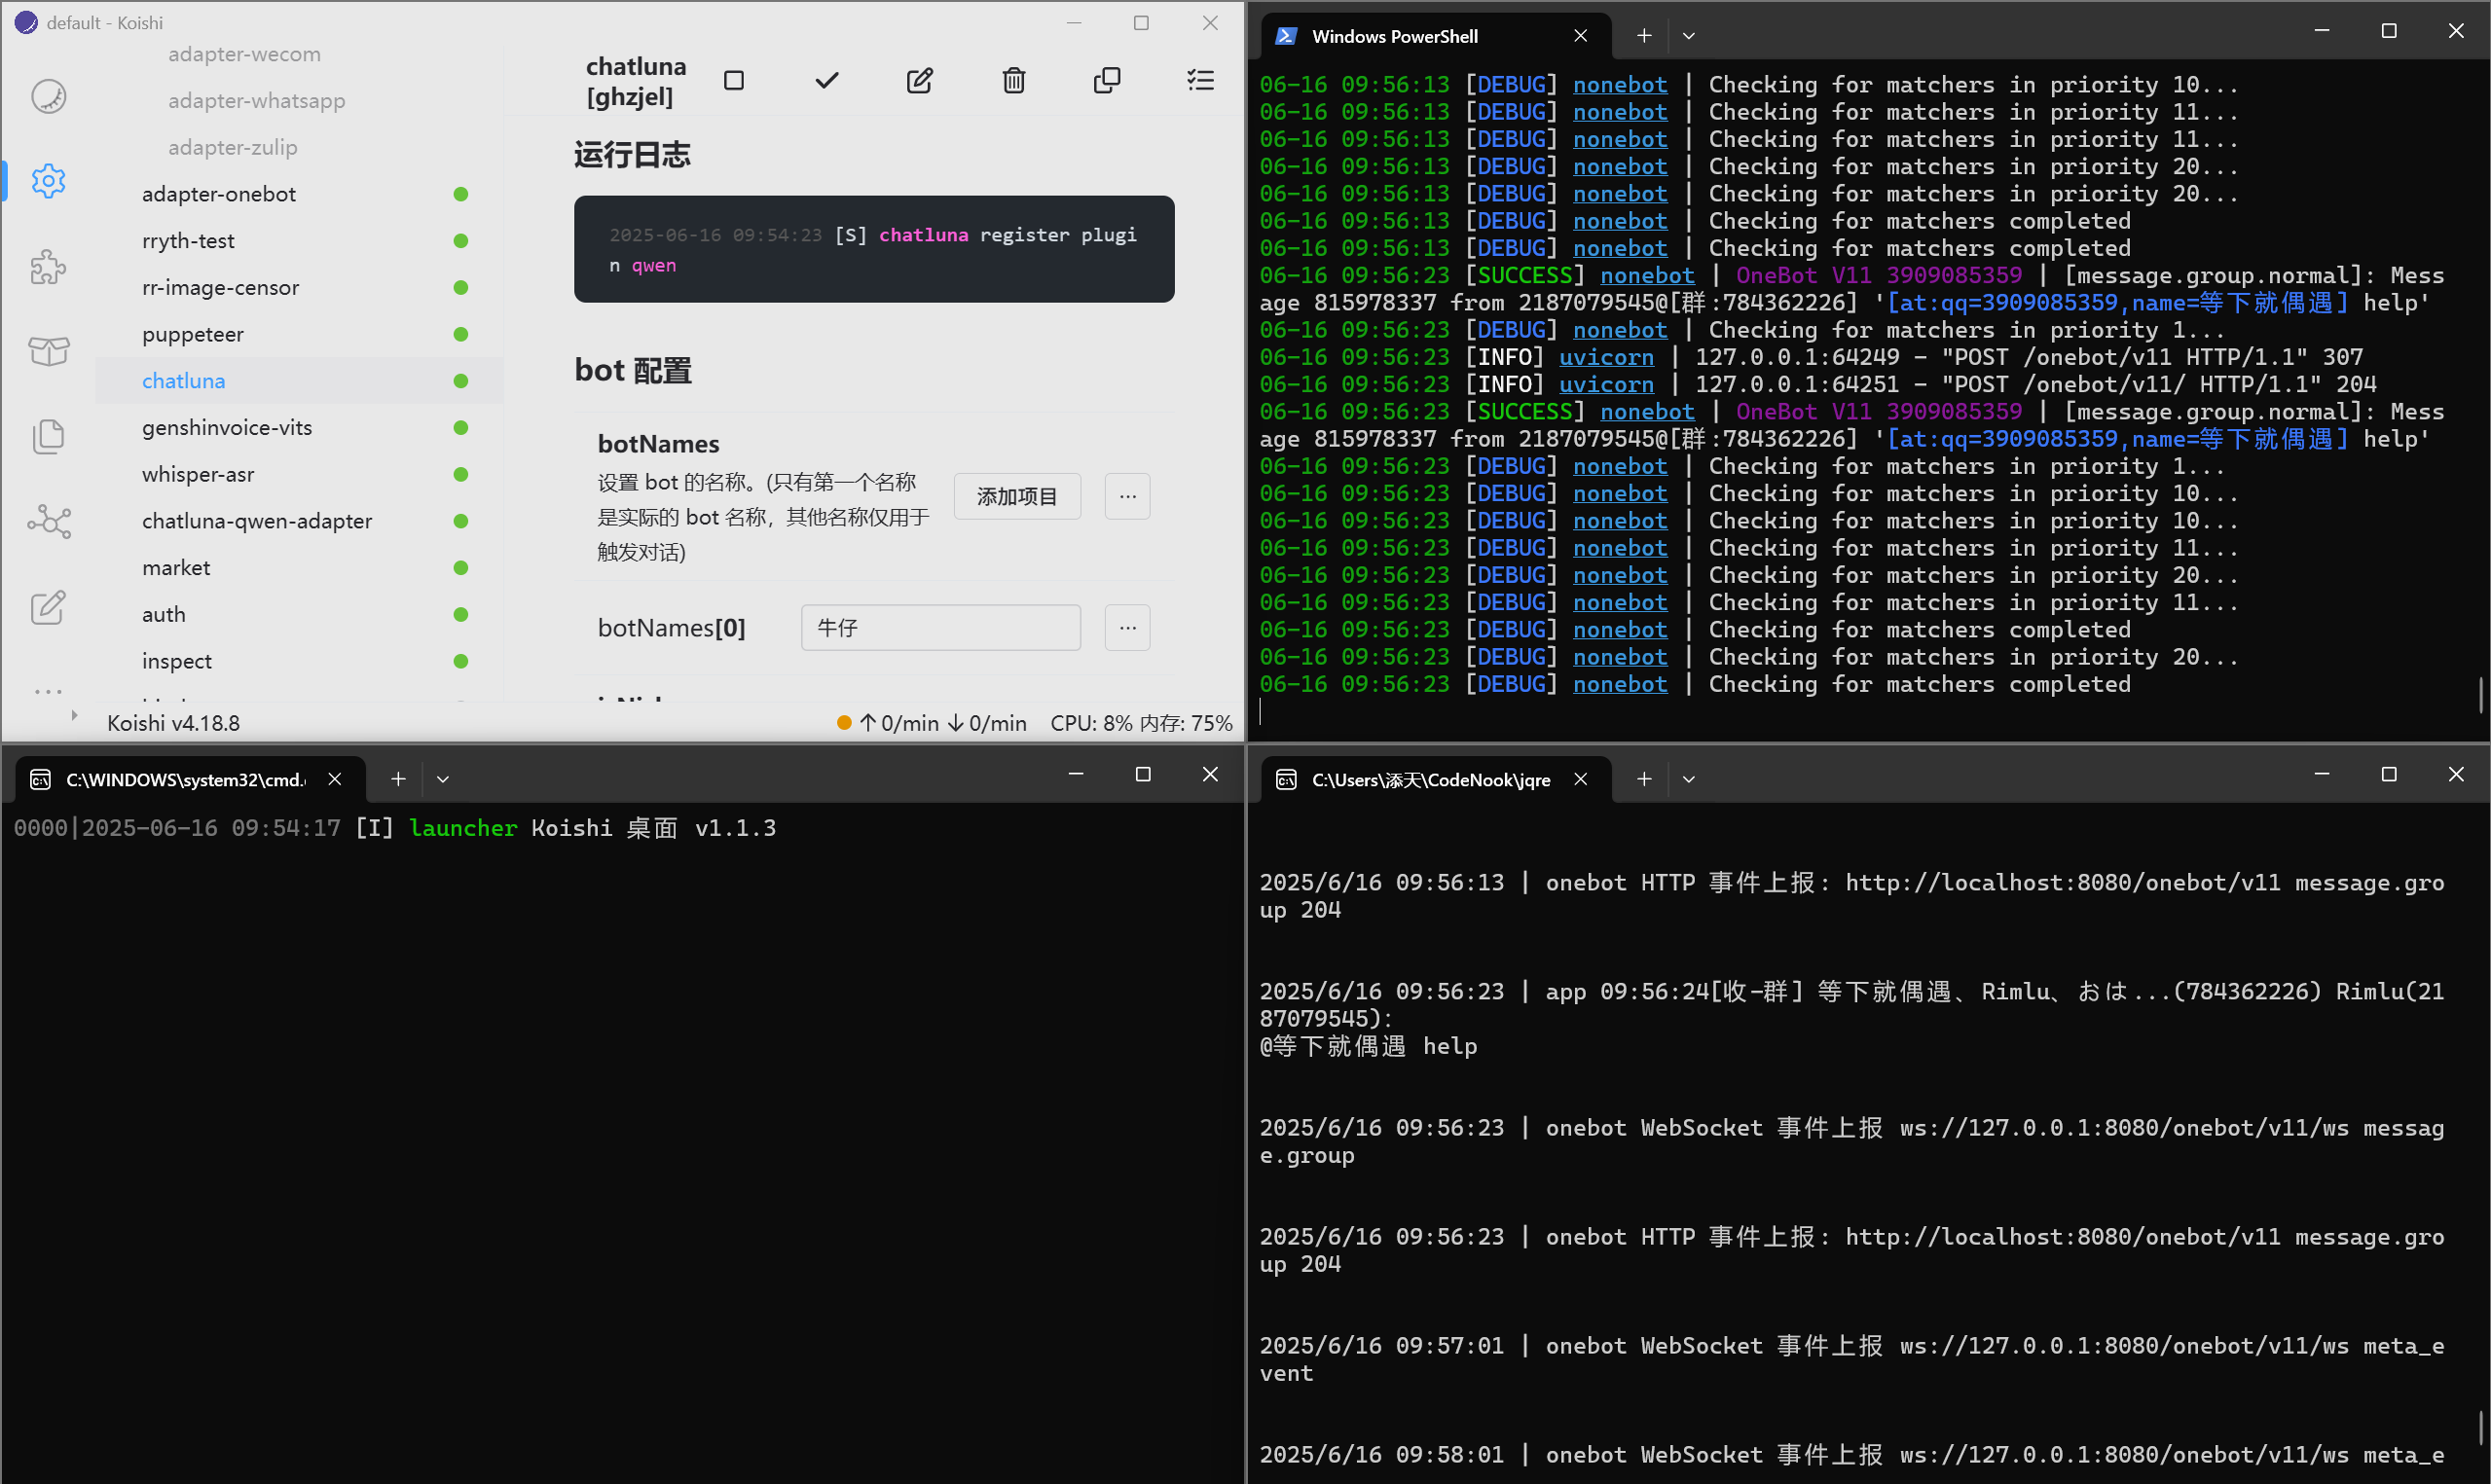Open the dashboard gauge icon in sidebar
The height and width of the screenshot is (1484, 2491).
tap(48, 97)
